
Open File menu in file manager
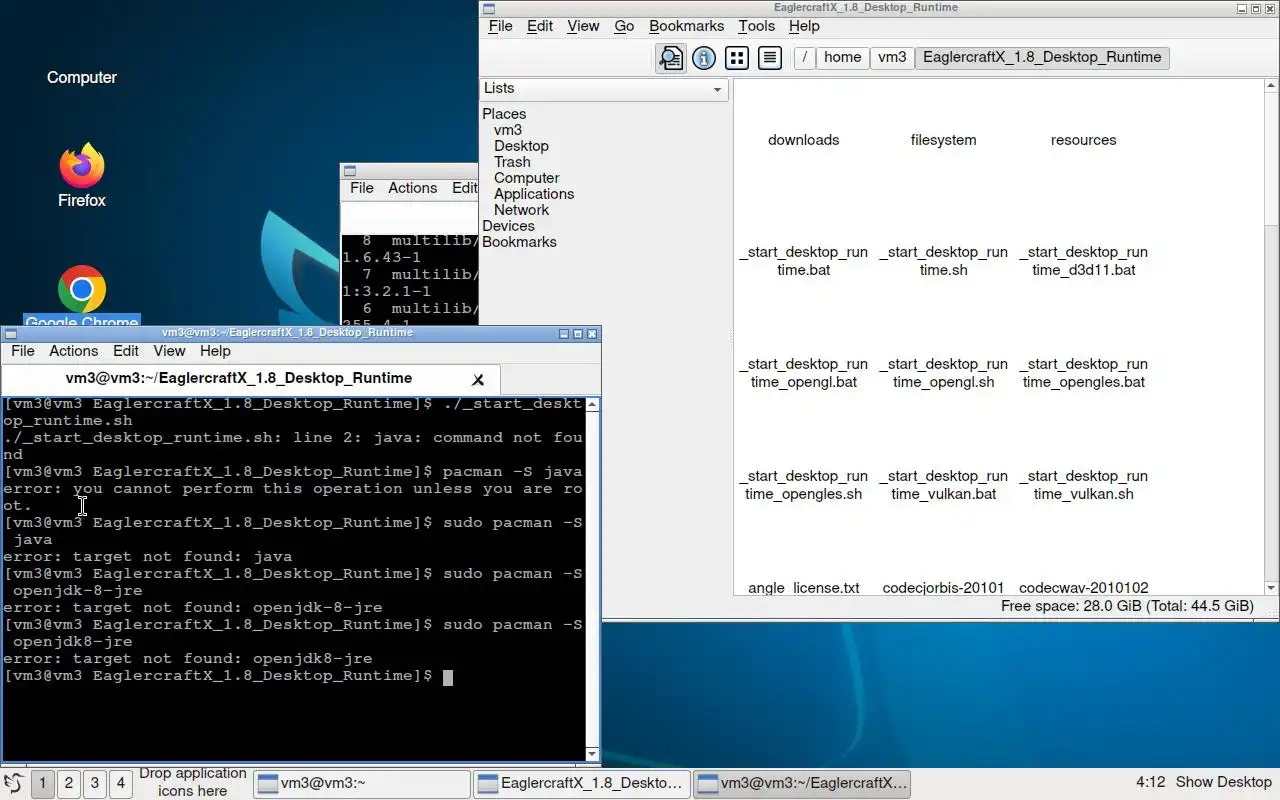click(x=500, y=27)
